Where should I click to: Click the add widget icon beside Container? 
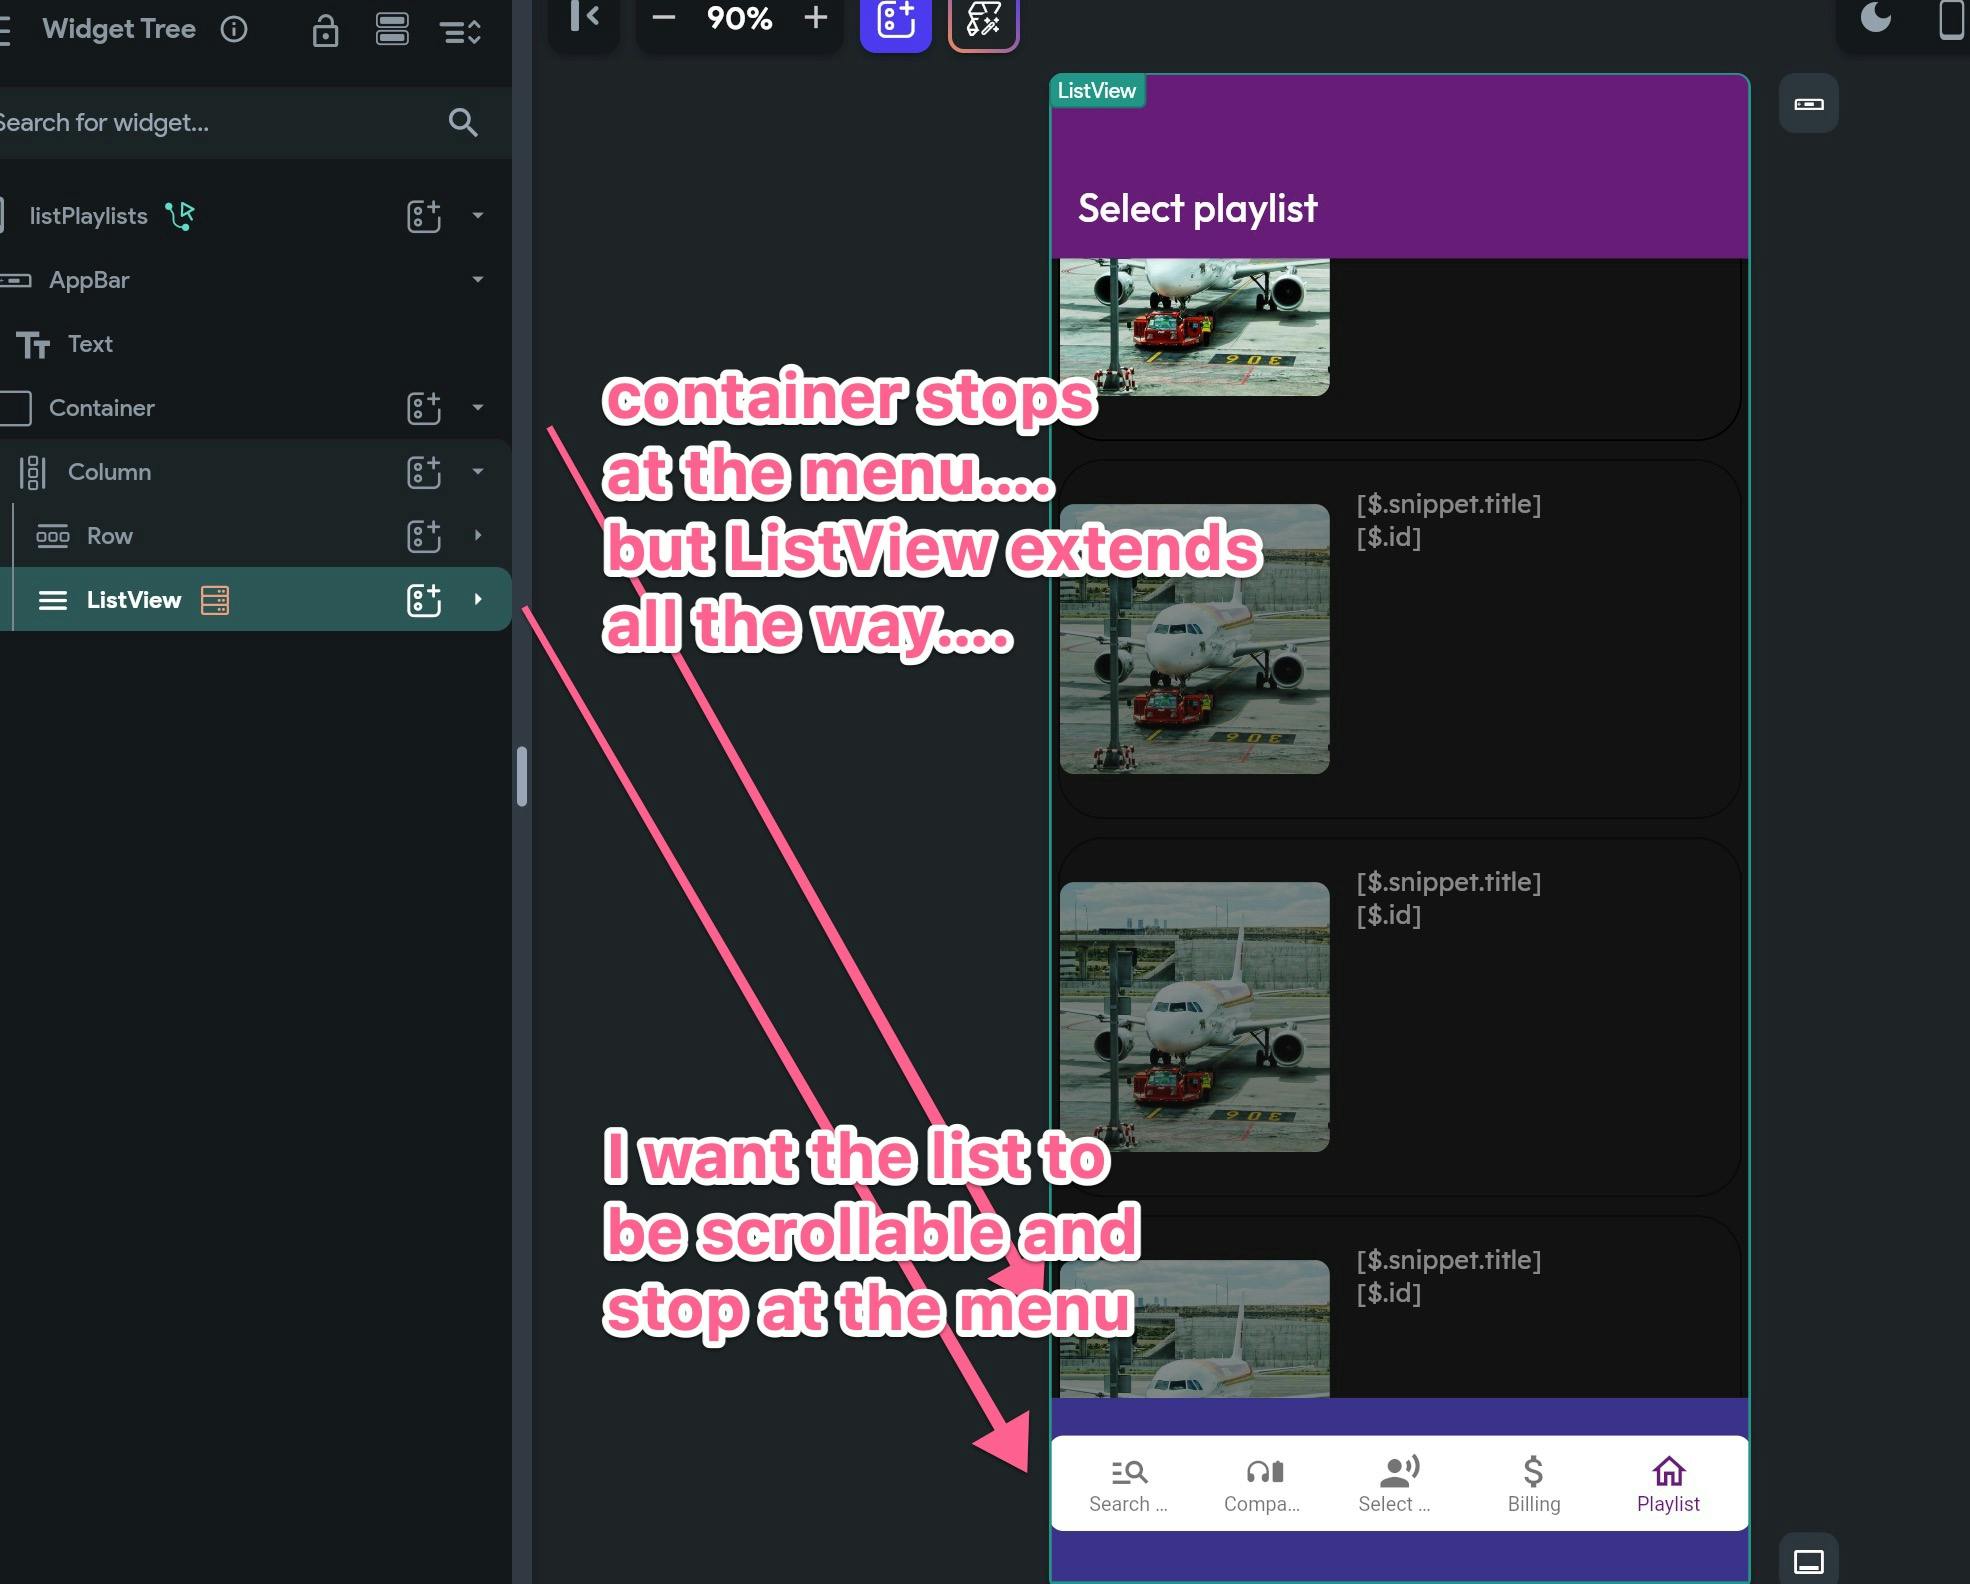(x=424, y=408)
